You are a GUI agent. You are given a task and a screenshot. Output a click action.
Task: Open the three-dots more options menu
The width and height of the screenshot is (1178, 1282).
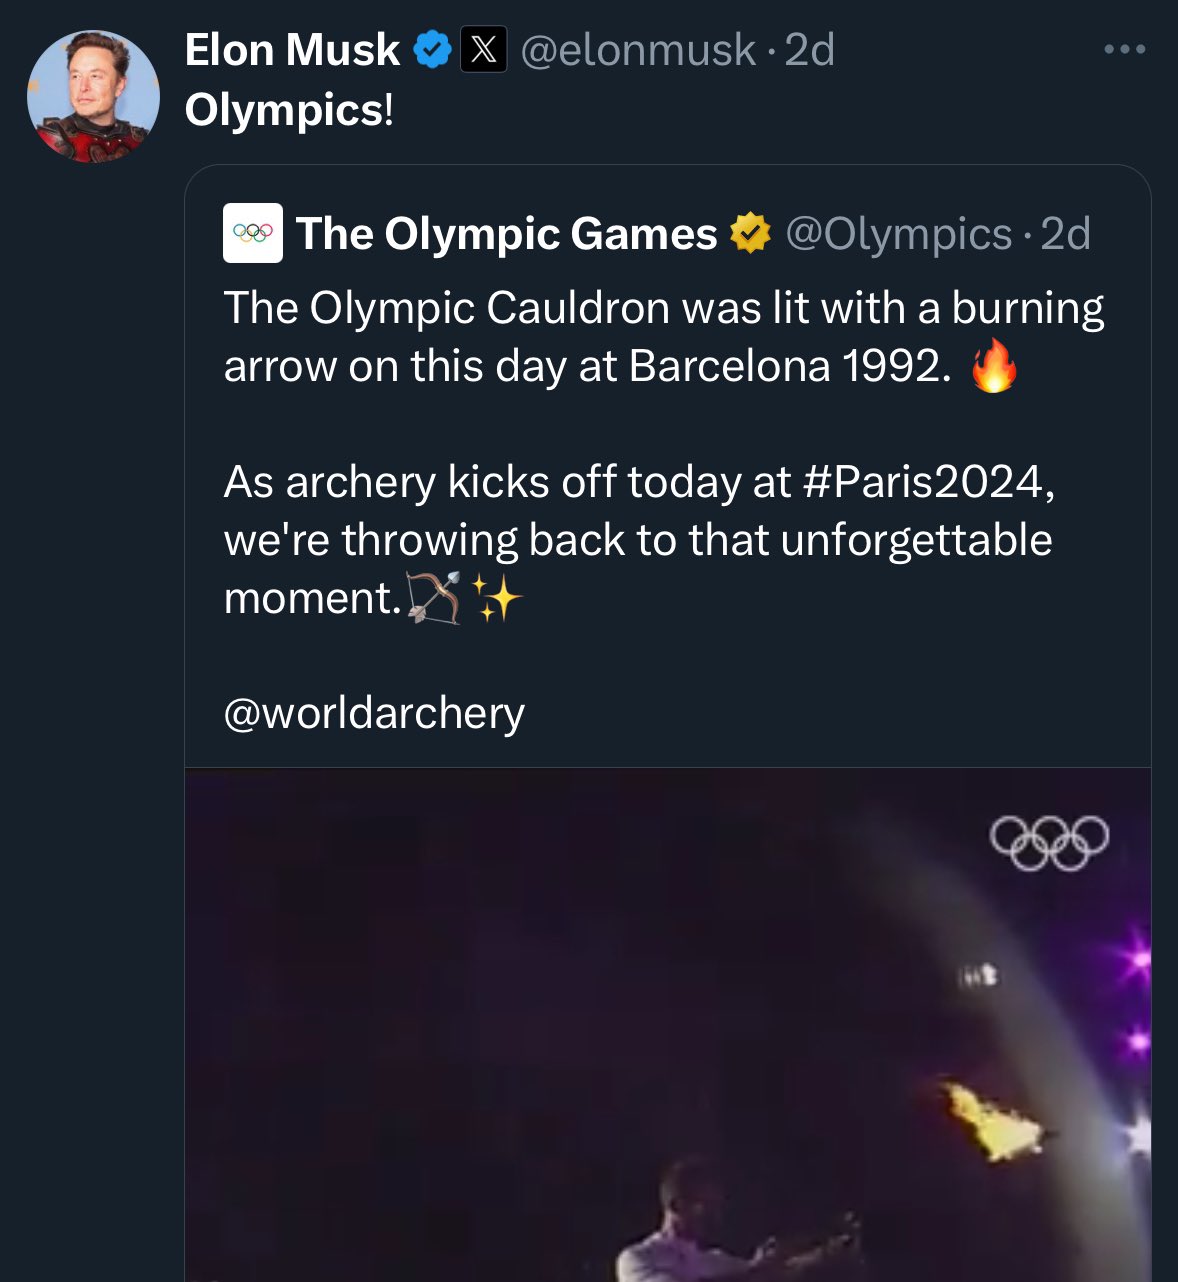tap(1124, 49)
